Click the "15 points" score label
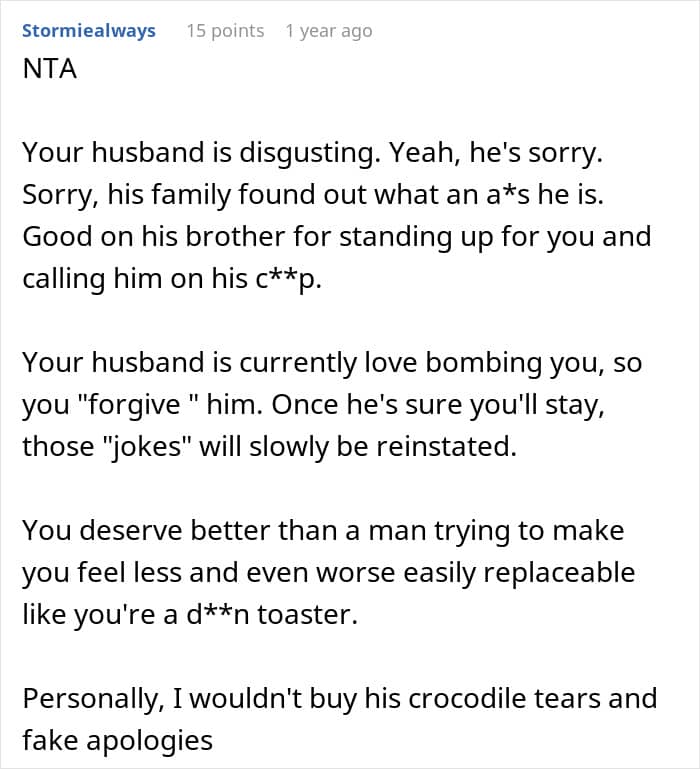This screenshot has width=700, height=769. (x=225, y=30)
